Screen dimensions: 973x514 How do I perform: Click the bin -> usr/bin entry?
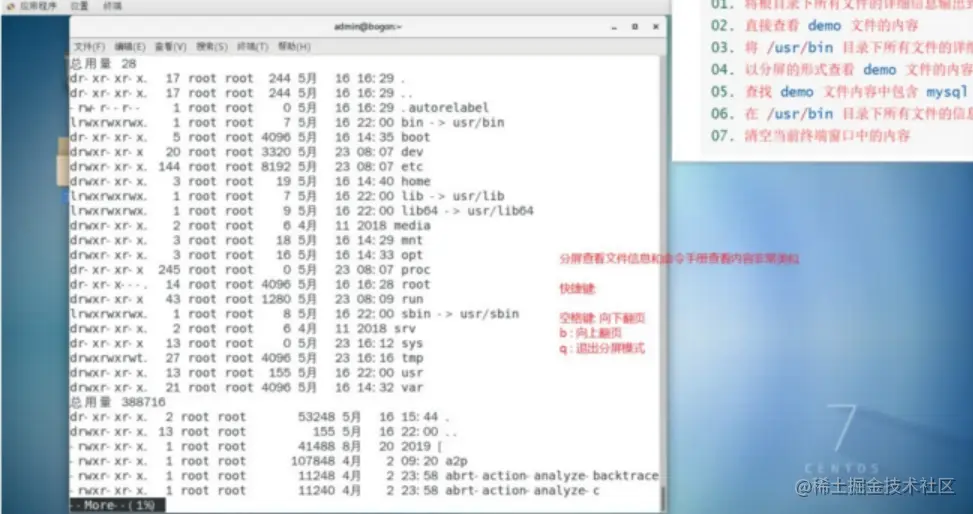[453, 122]
